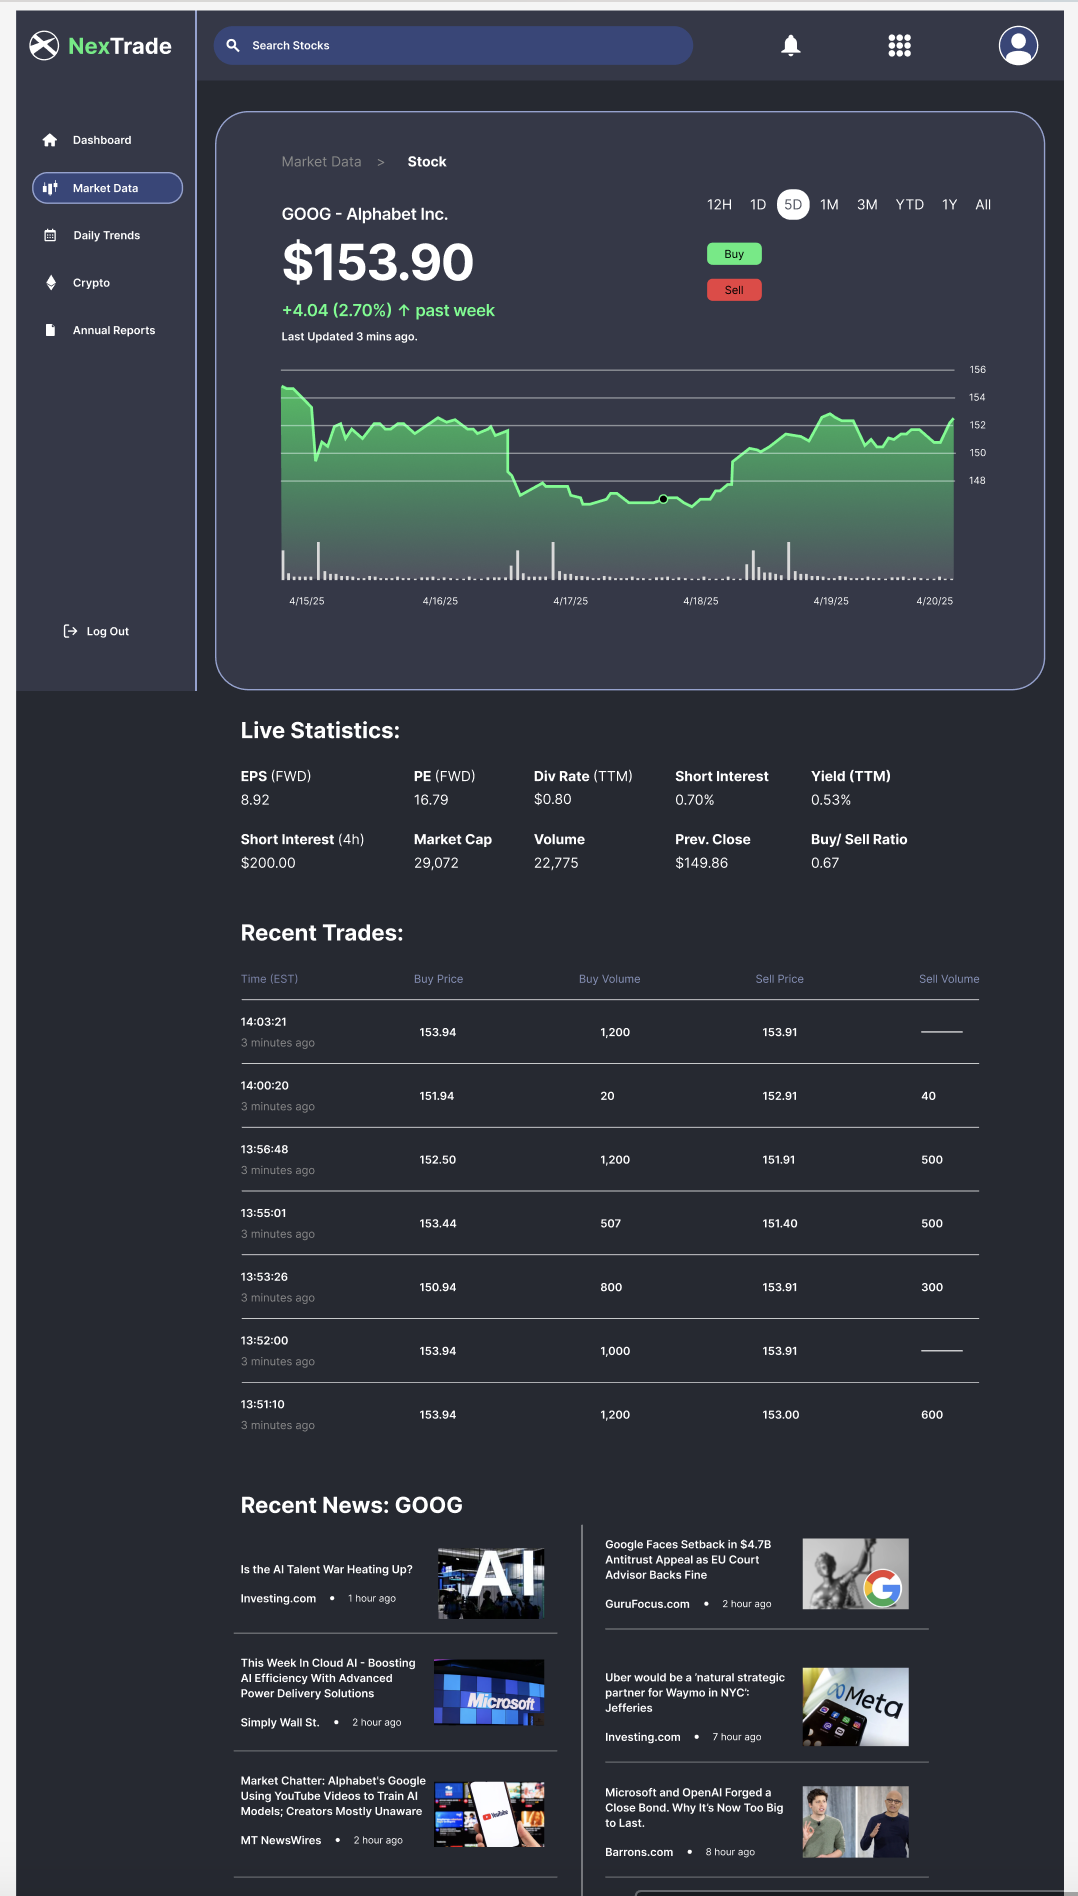Focus the Search Stocks field

click(453, 45)
